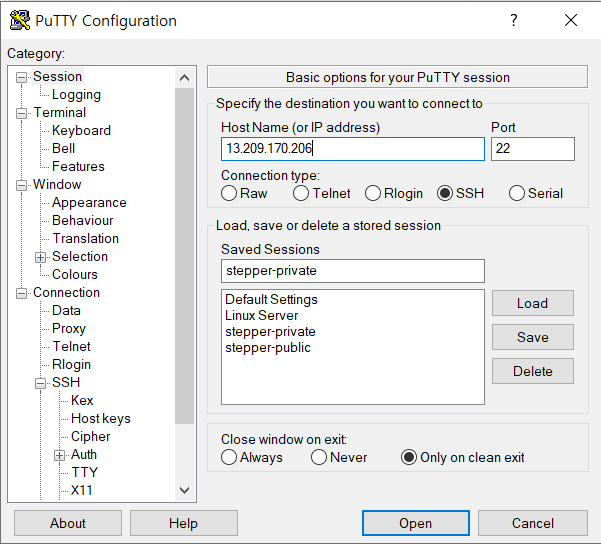Image resolution: width=601 pixels, height=544 pixels.
Task: Expand the Selection tree node
Action: point(40,257)
